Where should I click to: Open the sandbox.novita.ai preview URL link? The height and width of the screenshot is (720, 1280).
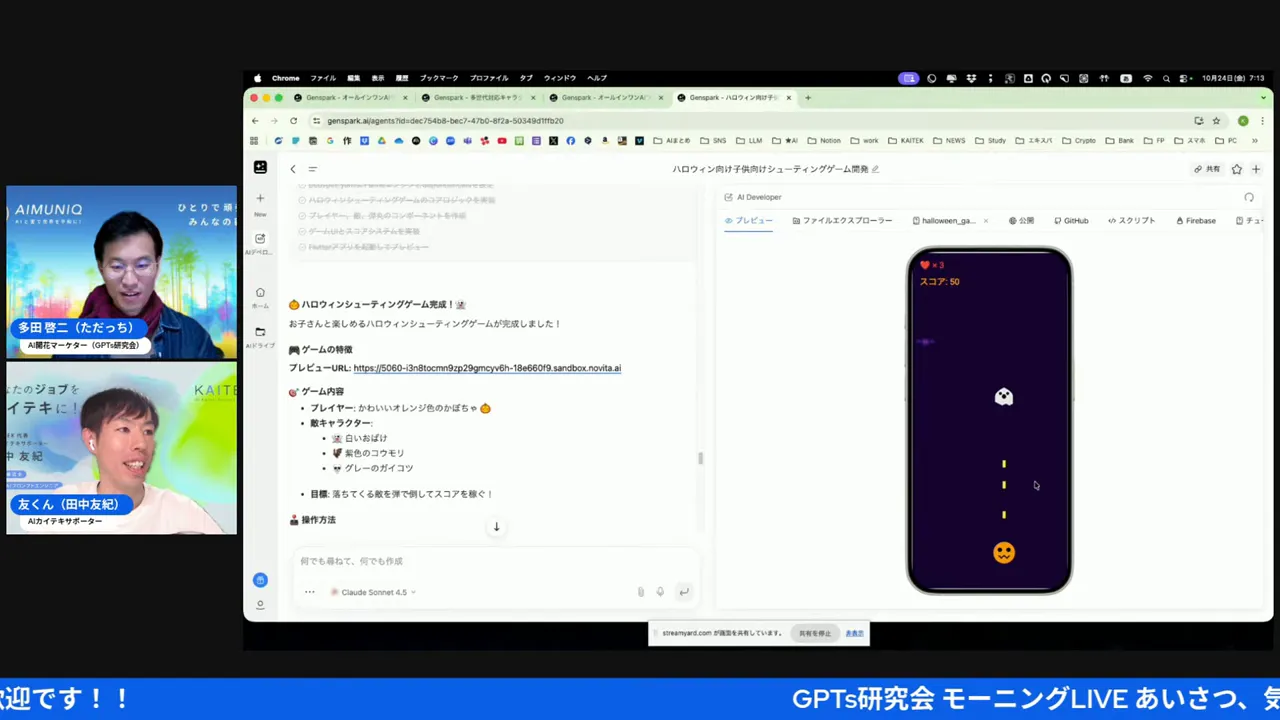pyautogui.click(x=487, y=368)
